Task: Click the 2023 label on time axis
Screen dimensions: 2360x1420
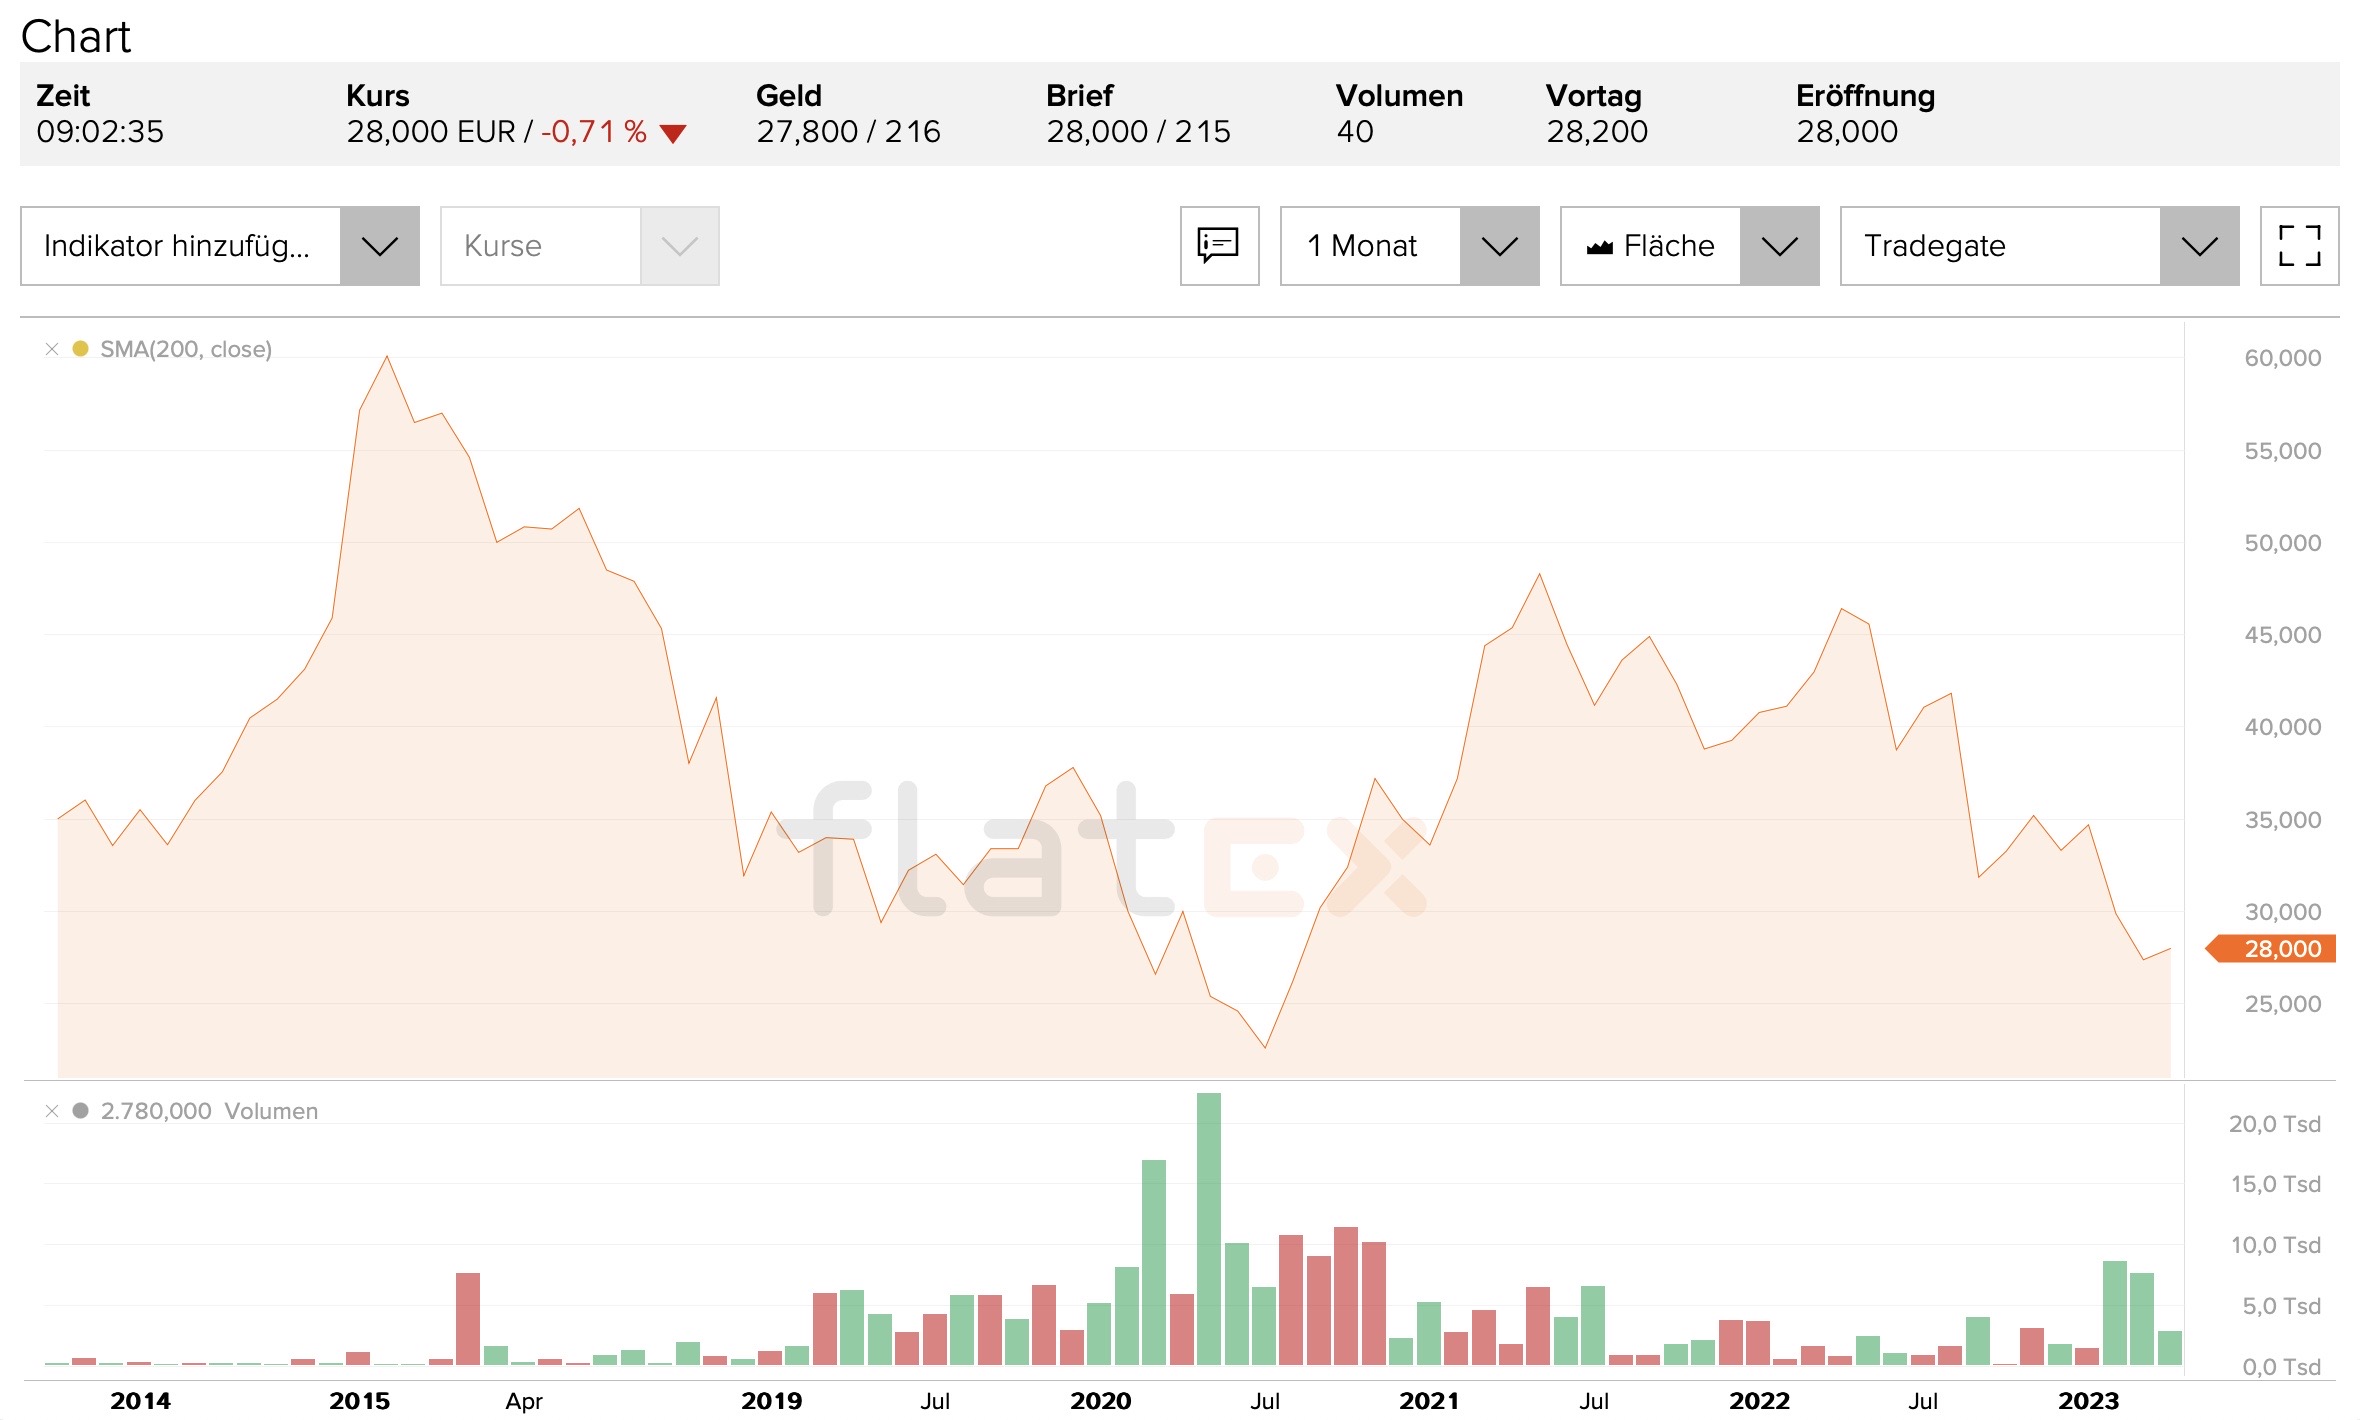Action: click(2088, 1400)
